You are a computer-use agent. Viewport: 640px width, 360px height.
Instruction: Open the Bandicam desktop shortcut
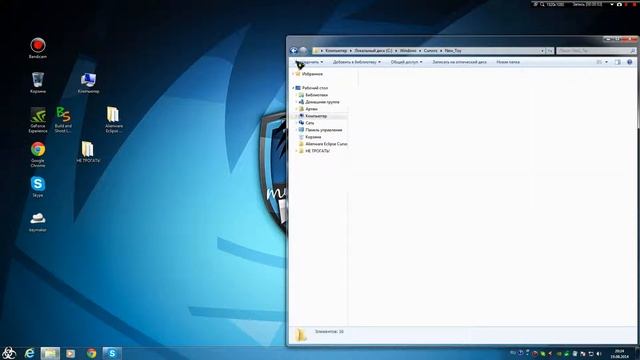(38, 48)
